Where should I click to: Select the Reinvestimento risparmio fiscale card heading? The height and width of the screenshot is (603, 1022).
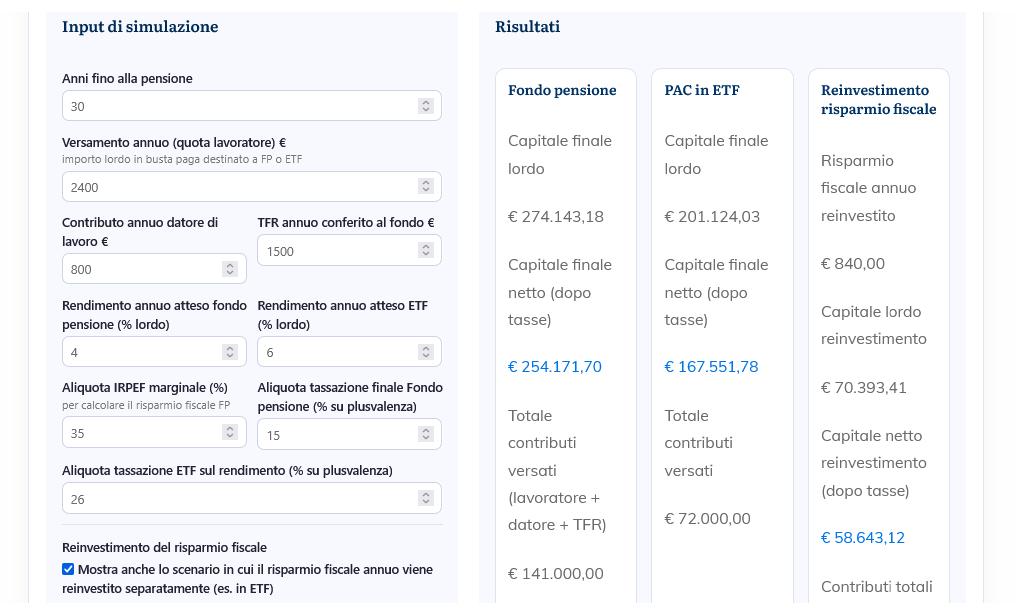(878, 100)
